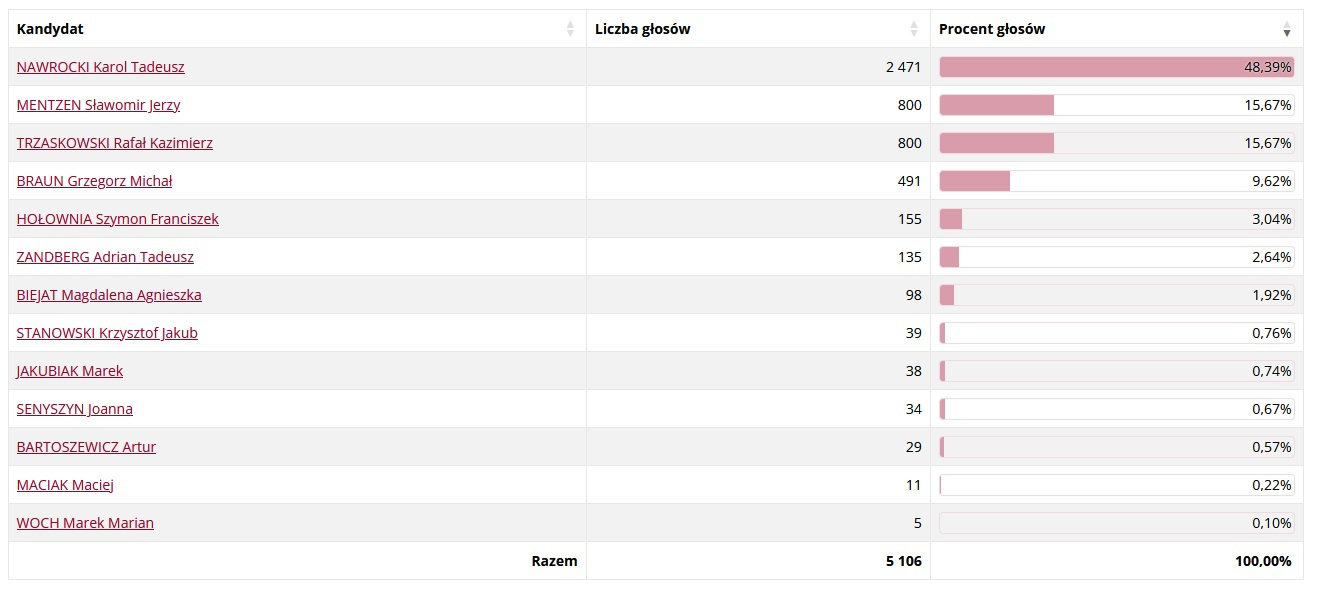
Task: Open STANOWSKI Krzysztof Jakub link
Action: tap(108, 333)
